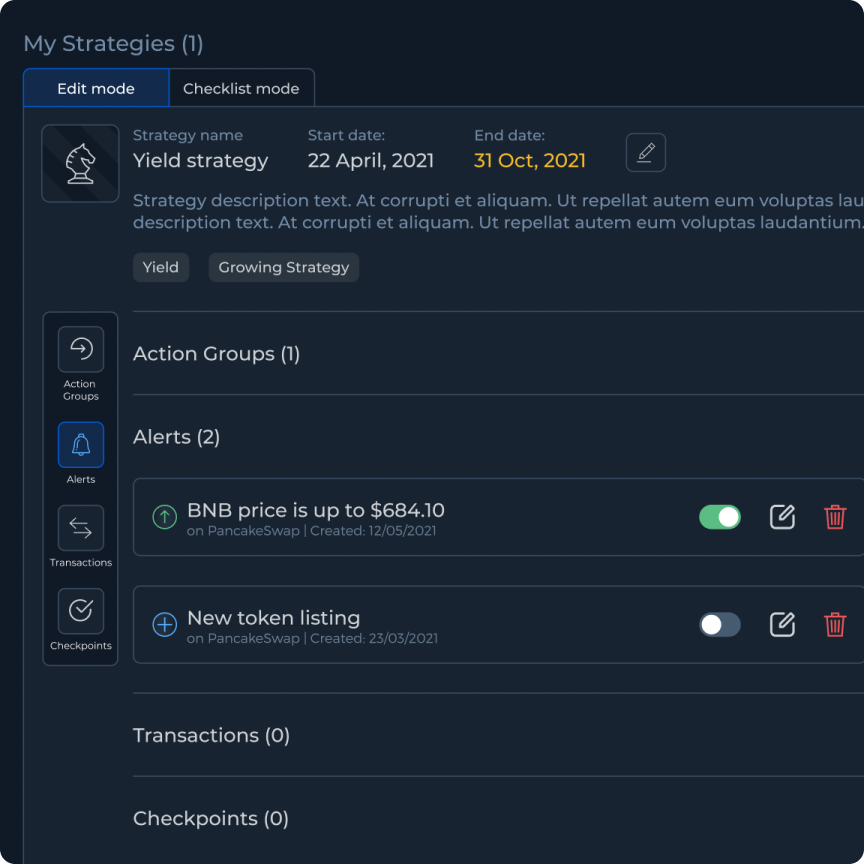This screenshot has height=864, width=865.
Task: Collapse the Alerts (2) section
Action: (177, 437)
